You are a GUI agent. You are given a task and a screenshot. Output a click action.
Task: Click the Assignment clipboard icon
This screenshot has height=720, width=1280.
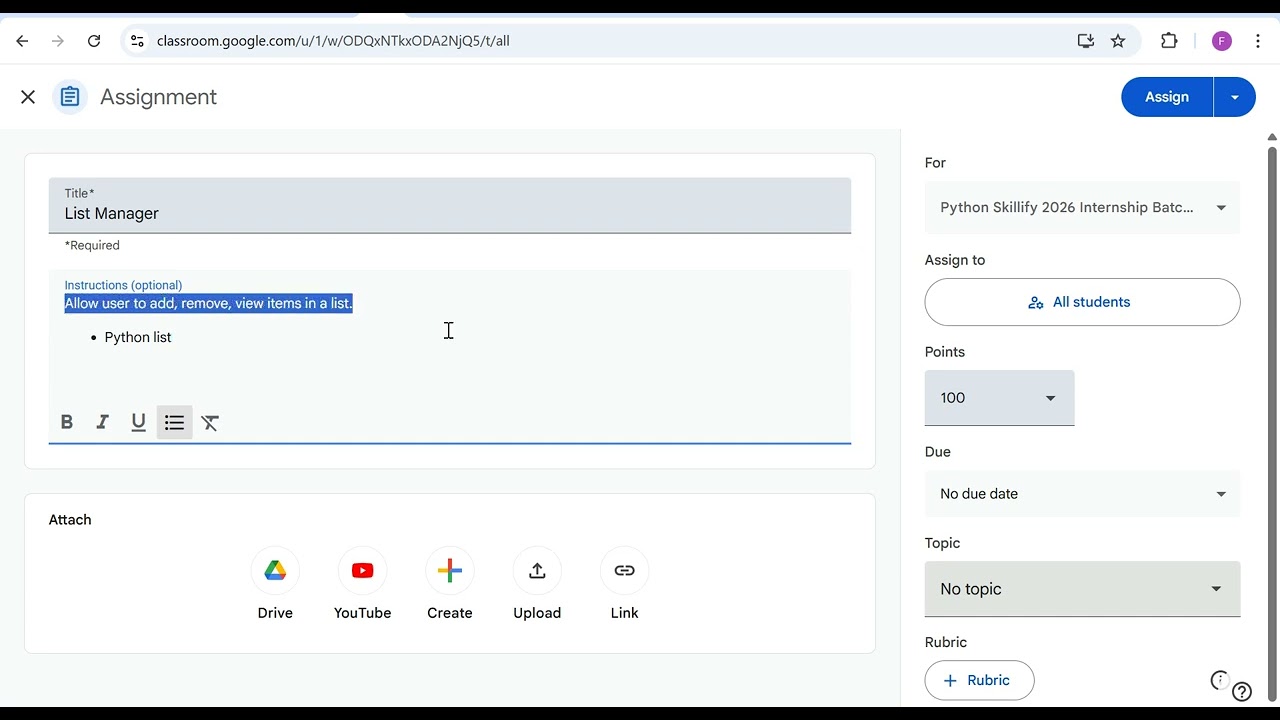click(70, 97)
